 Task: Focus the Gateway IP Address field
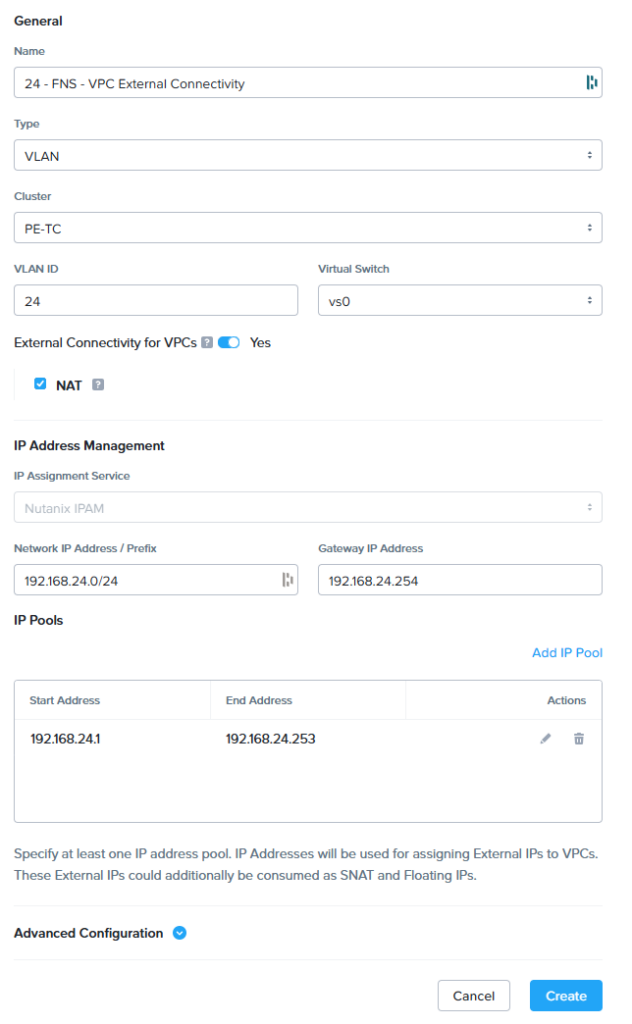pos(460,580)
